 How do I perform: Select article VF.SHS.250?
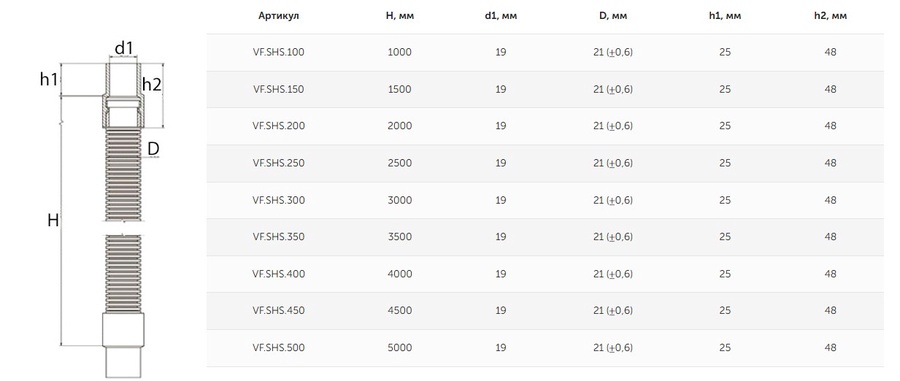(x=278, y=163)
